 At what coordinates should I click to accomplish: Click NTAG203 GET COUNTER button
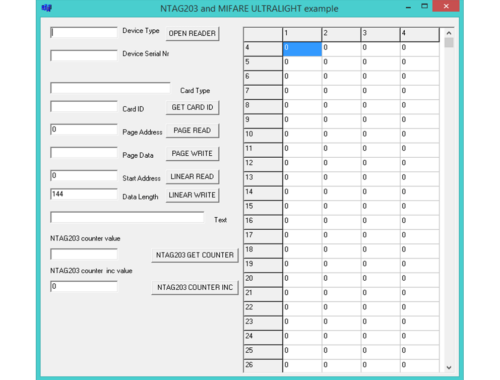195,255
